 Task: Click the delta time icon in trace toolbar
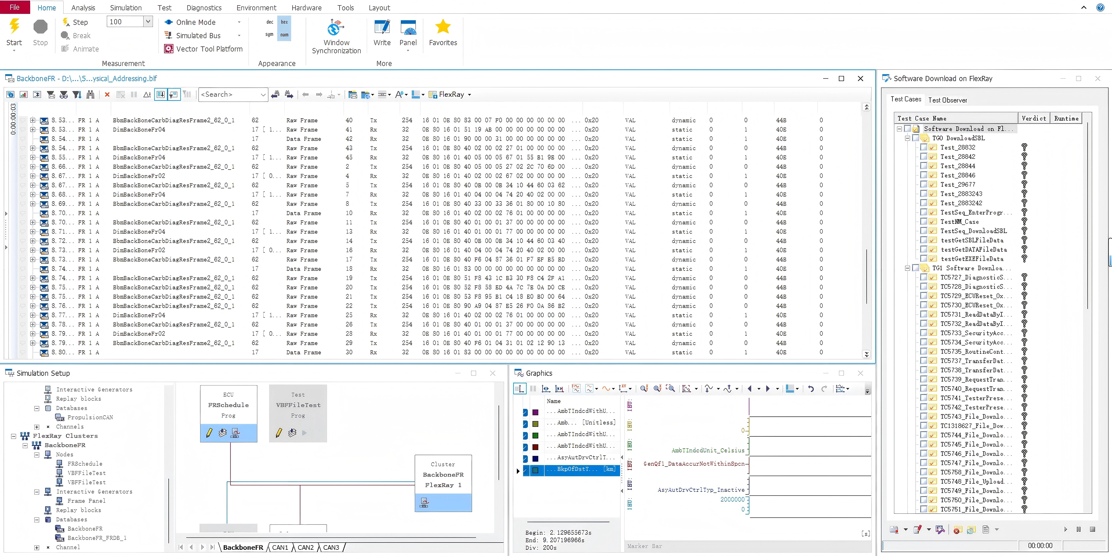(x=147, y=94)
